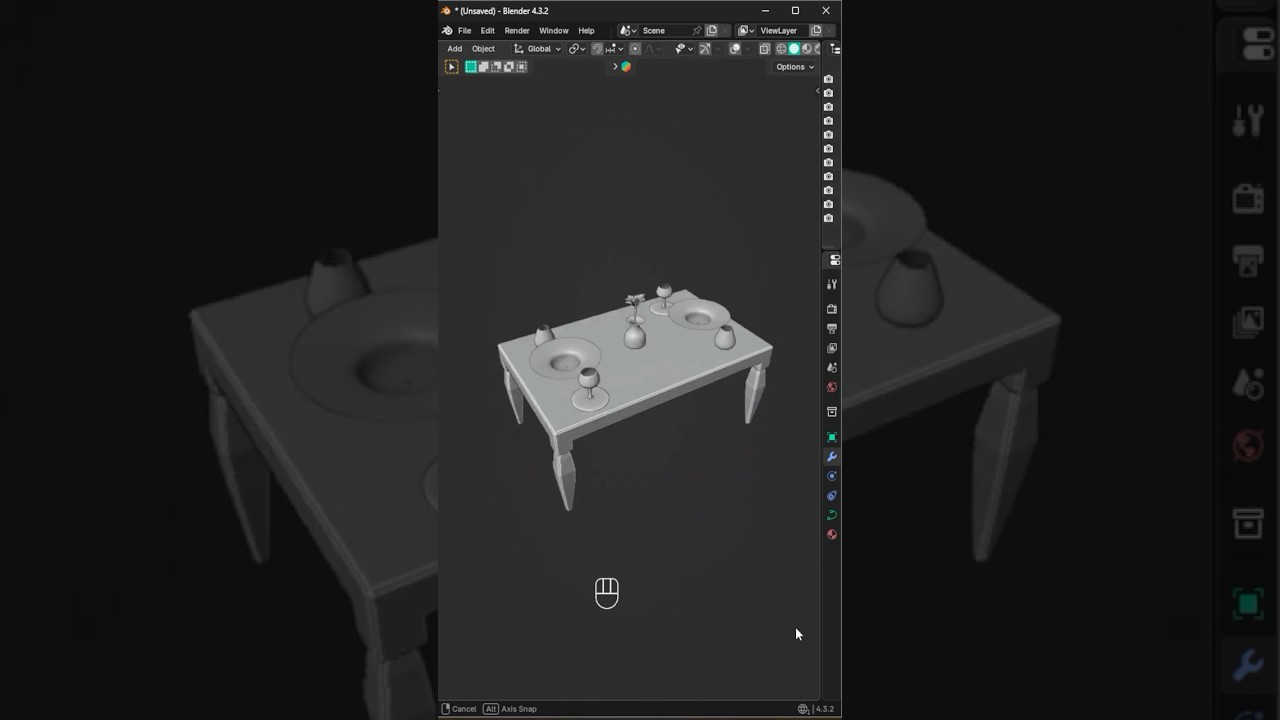
Task: Choose the subtract selection mode icon
Action: coord(496,67)
